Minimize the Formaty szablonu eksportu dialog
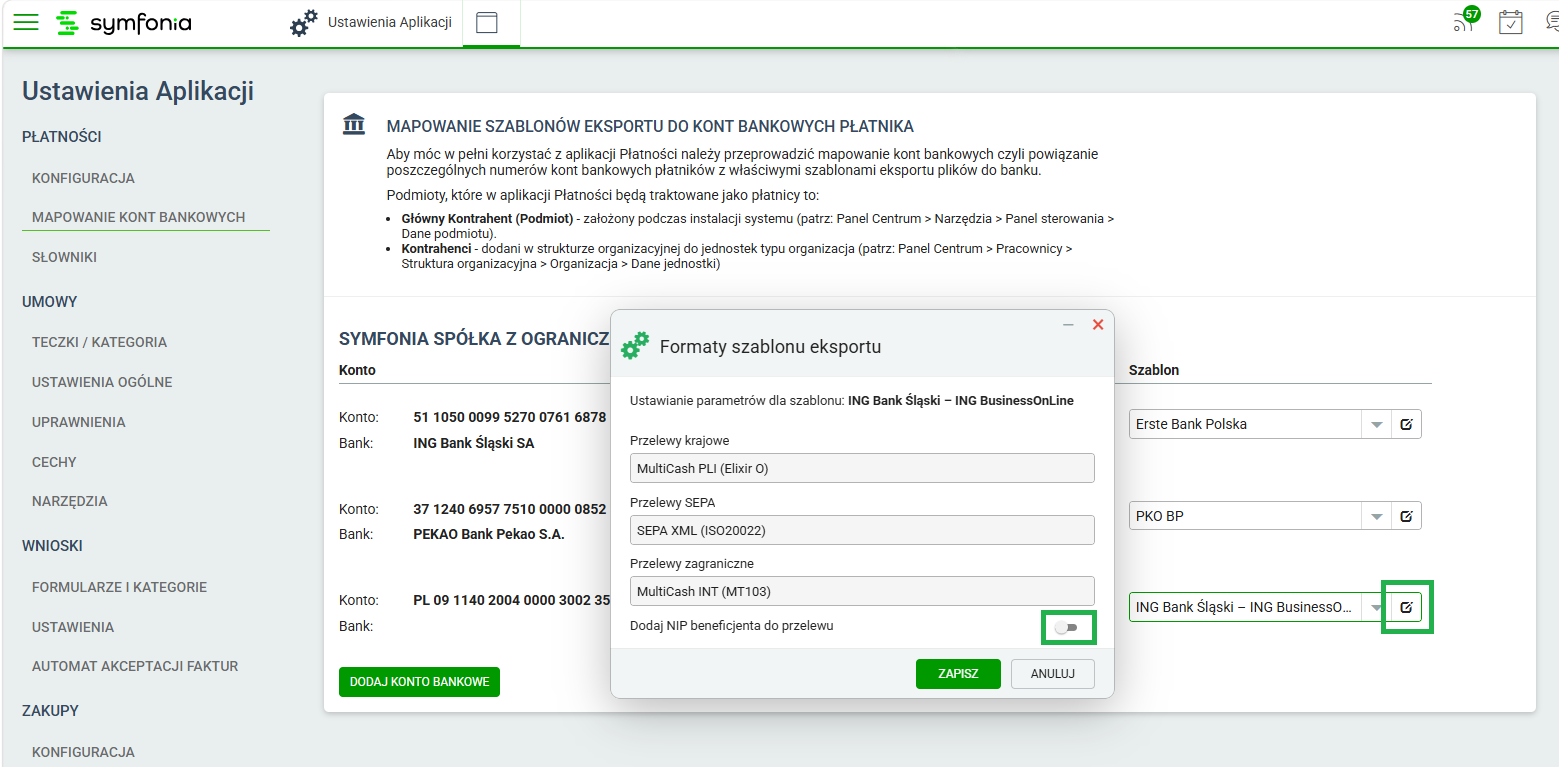This screenshot has width=1559, height=767. [1068, 325]
